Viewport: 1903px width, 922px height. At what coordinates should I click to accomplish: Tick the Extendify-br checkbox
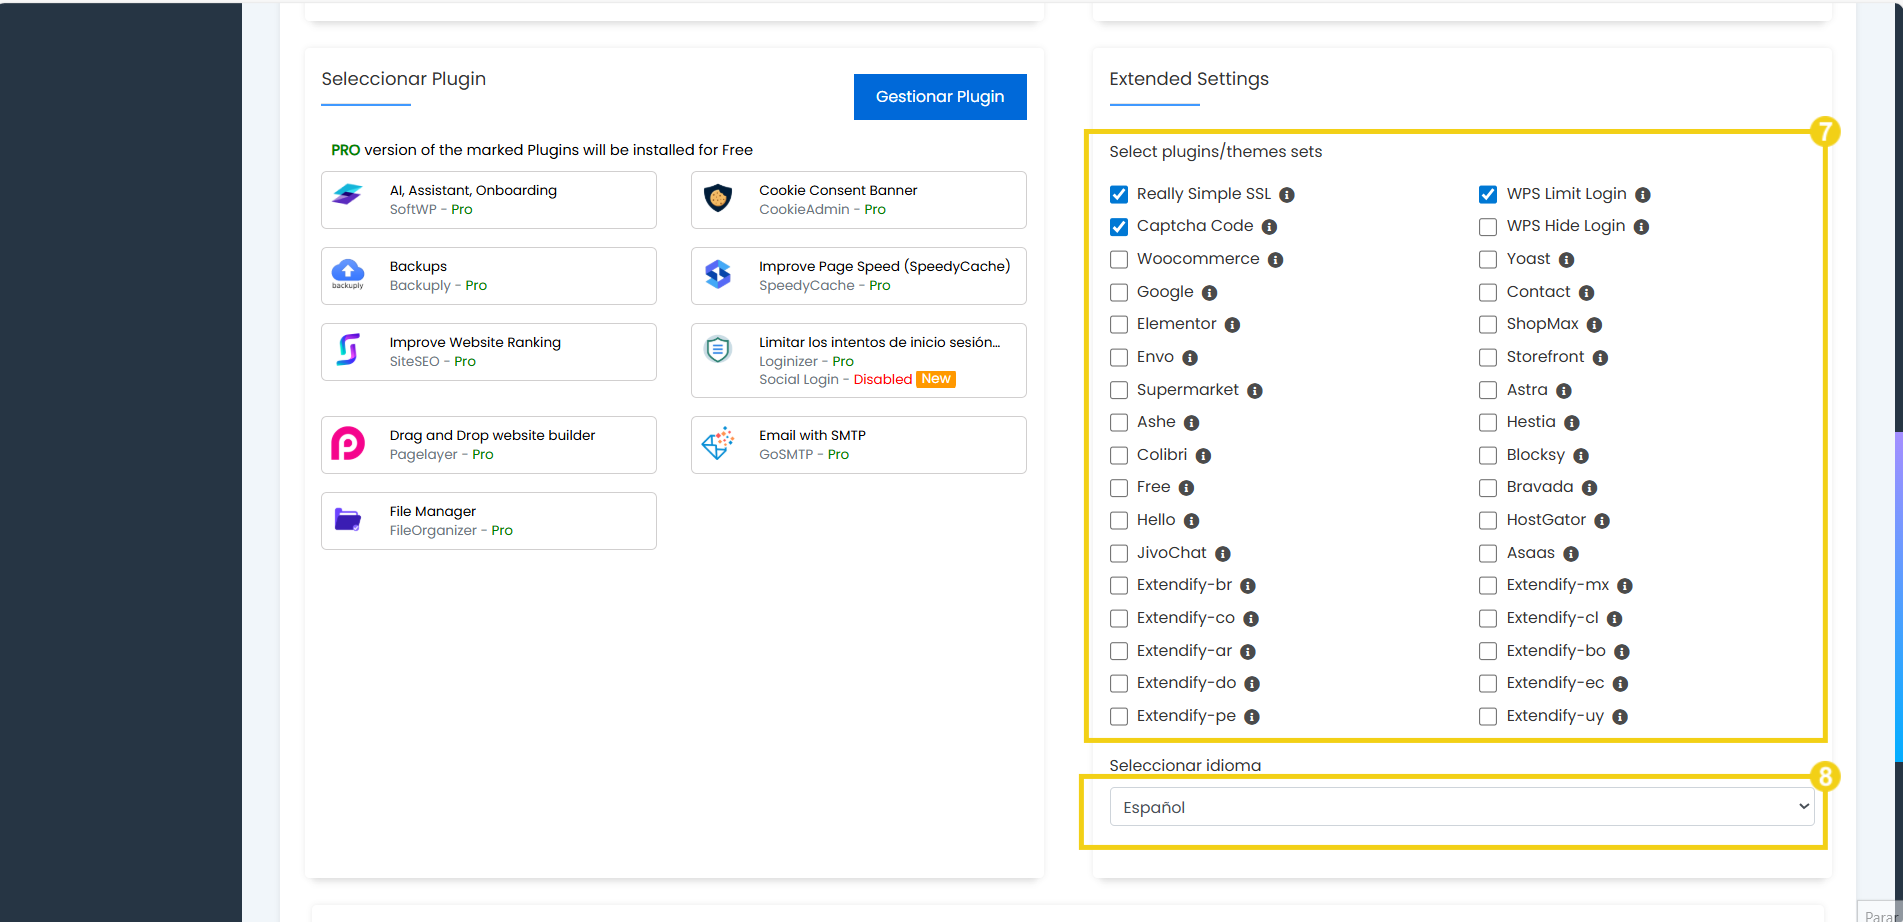pos(1119,585)
